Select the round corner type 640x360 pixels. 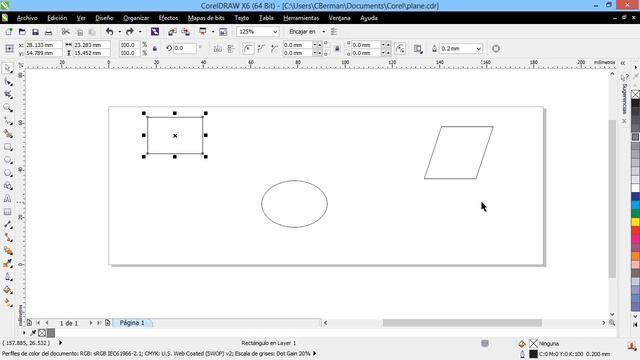(248, 49)
